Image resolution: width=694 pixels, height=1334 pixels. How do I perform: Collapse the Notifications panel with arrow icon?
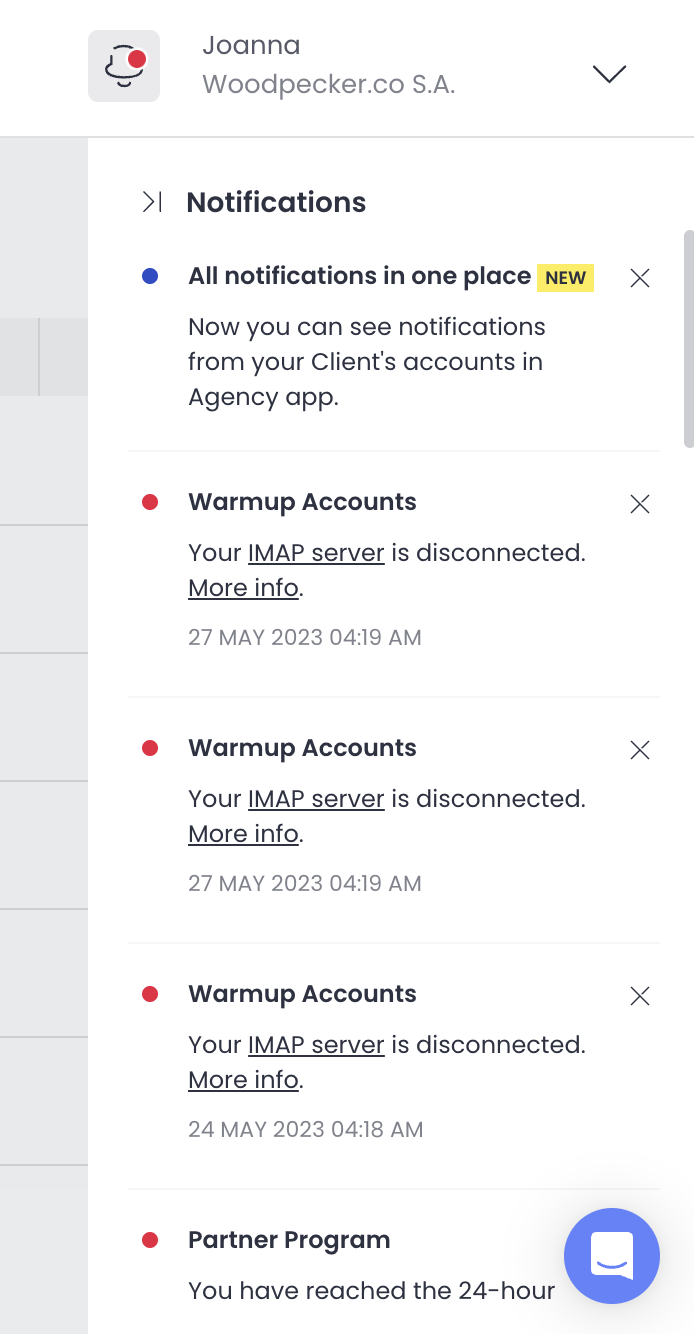152,202
